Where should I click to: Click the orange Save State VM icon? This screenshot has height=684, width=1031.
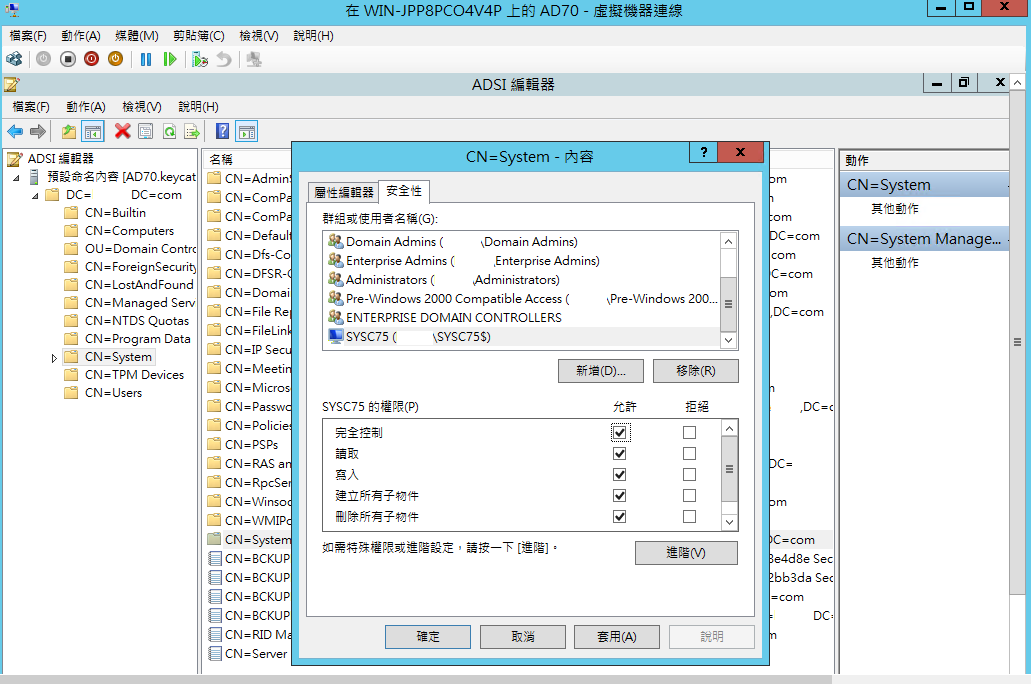coord(115,59)
